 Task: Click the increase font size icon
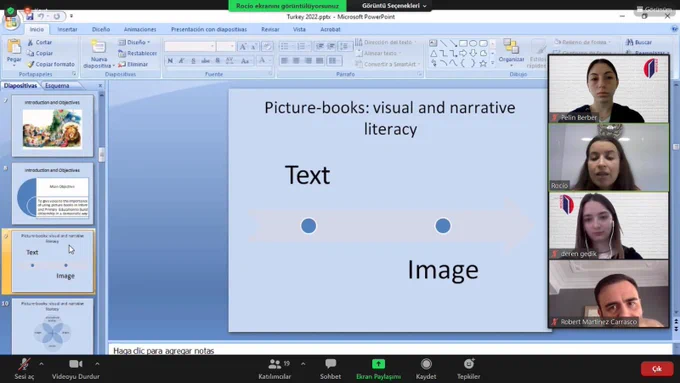point(243,46)
